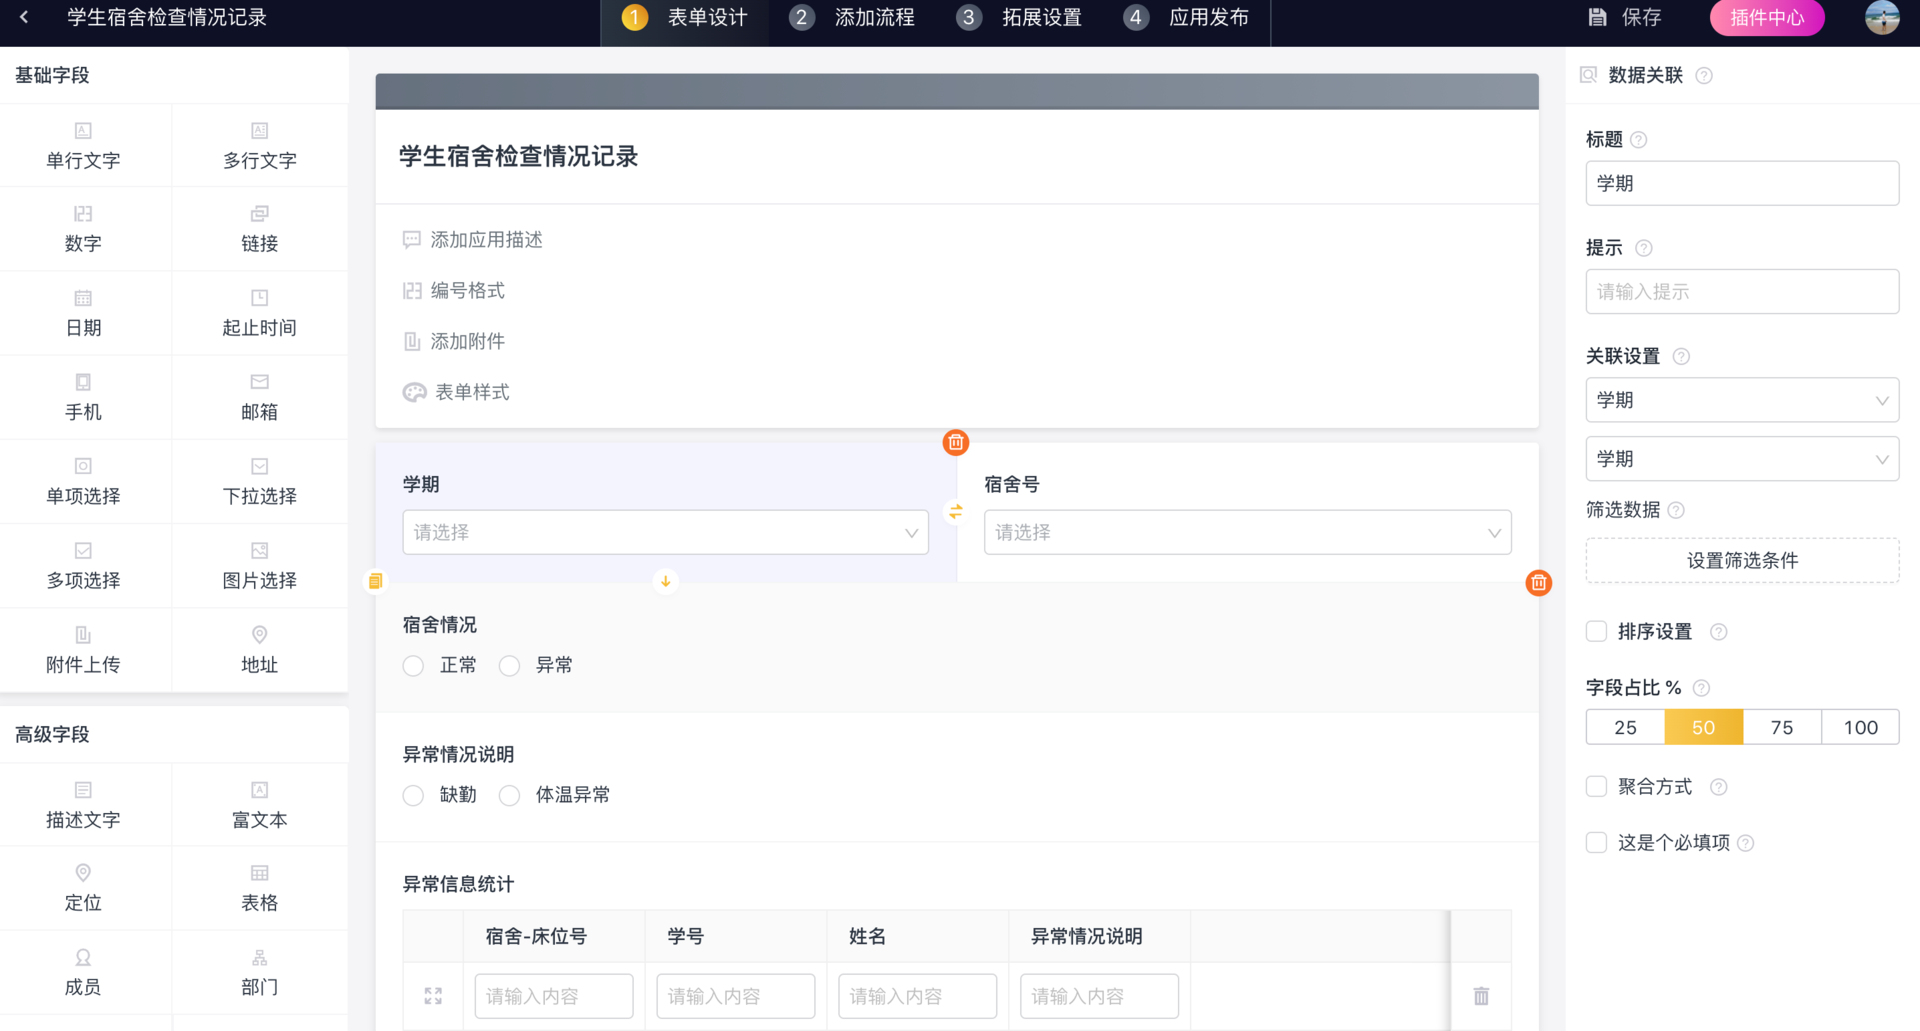Click the 保存 save icon in the top bar

tap(1622, 17)
